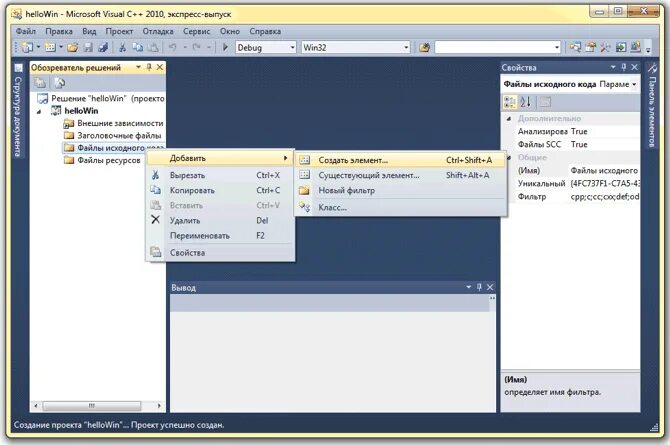Open the Окно menu
The width and height of the screenshot is (670, 445).
click(230, 31)
